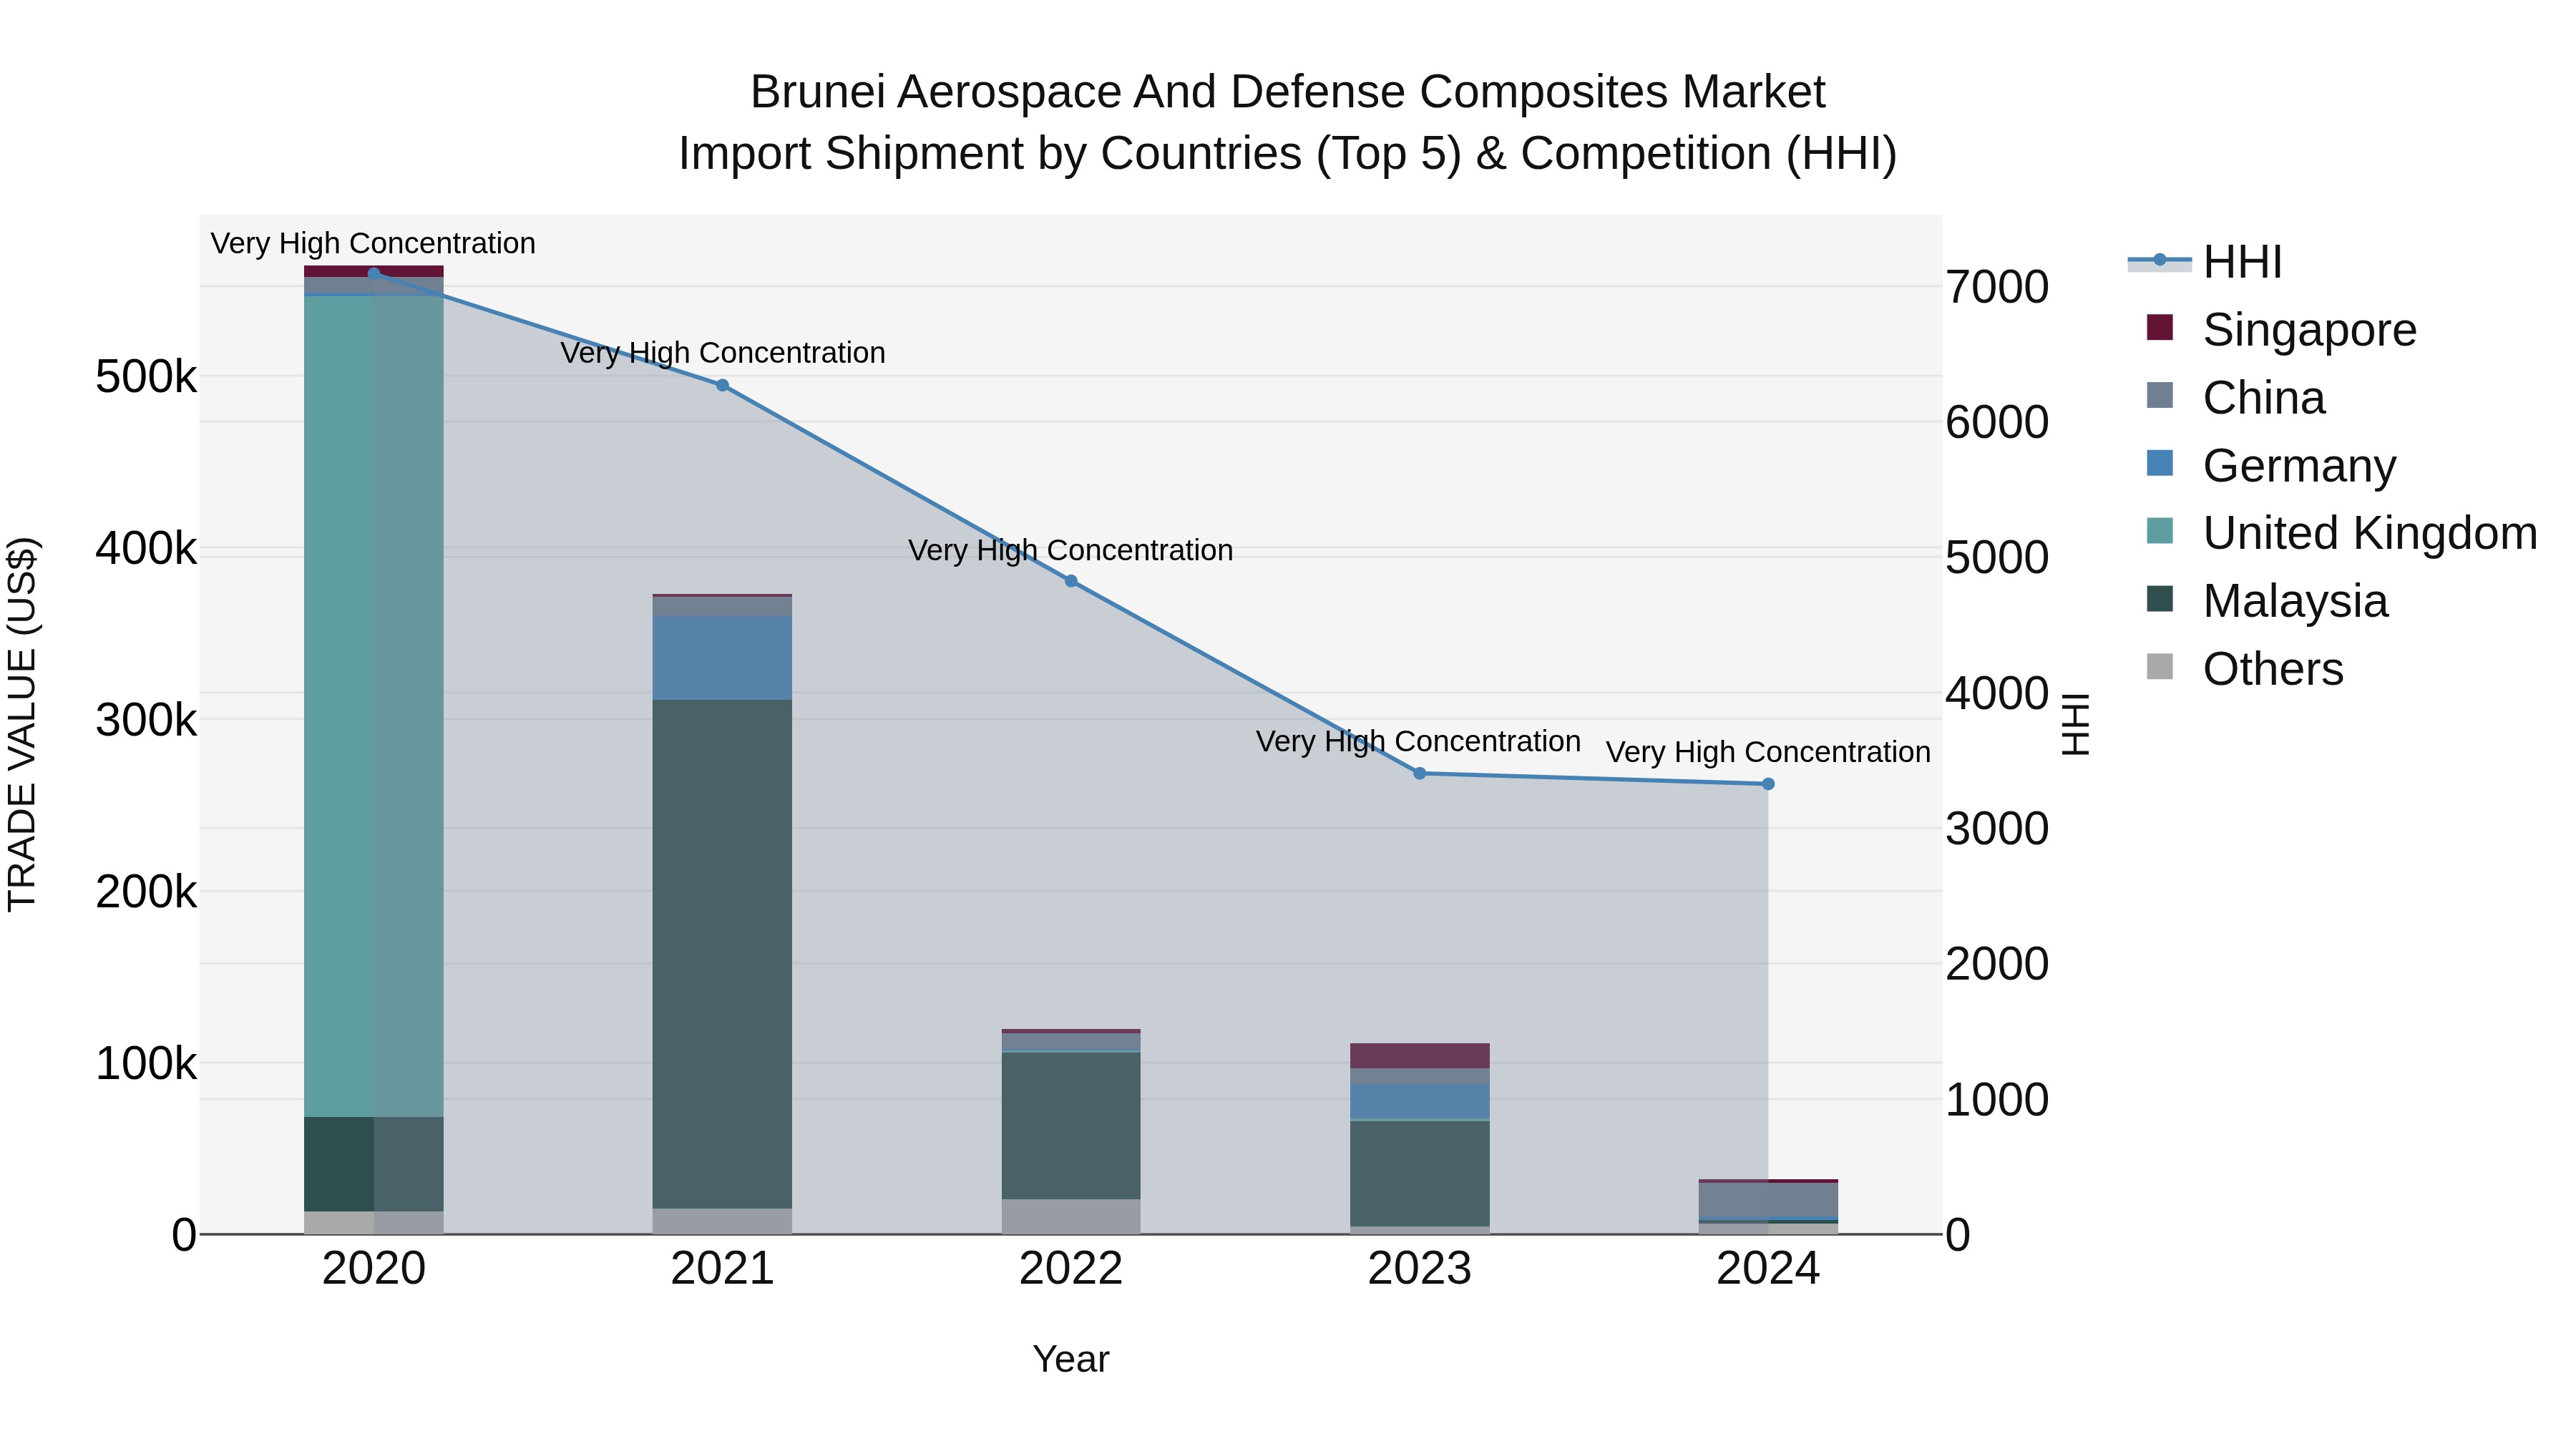
Task: Click the Germany blue color swatch
Action: click(x=2160, y=463)
